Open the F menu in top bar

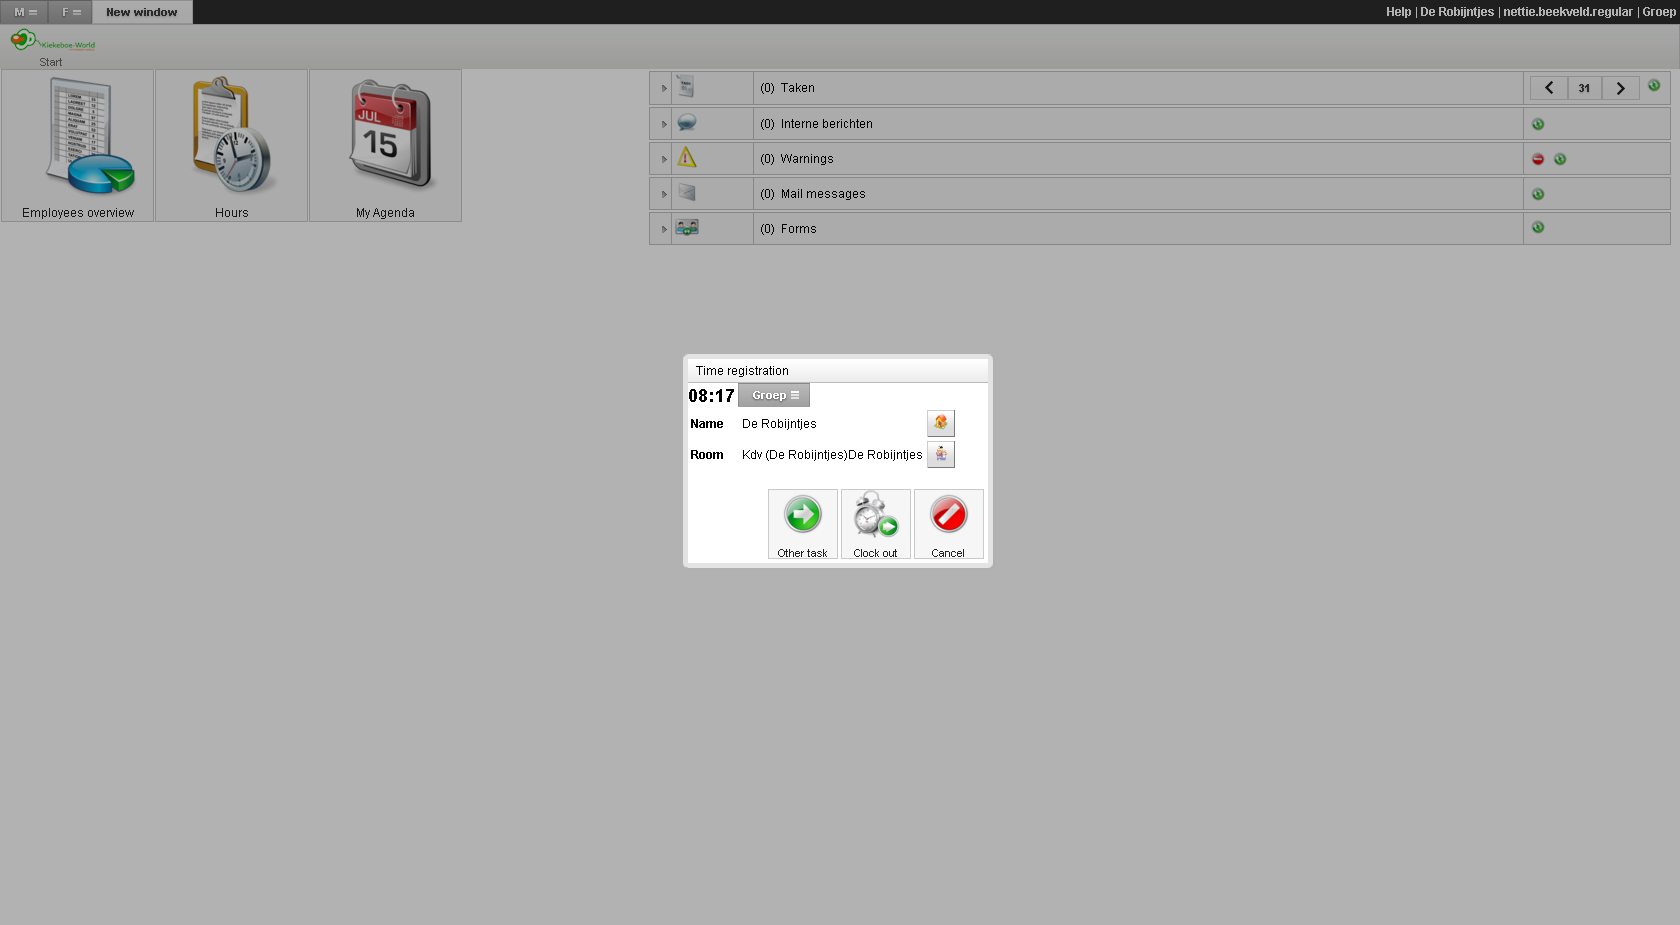click(x=71, y=12)
